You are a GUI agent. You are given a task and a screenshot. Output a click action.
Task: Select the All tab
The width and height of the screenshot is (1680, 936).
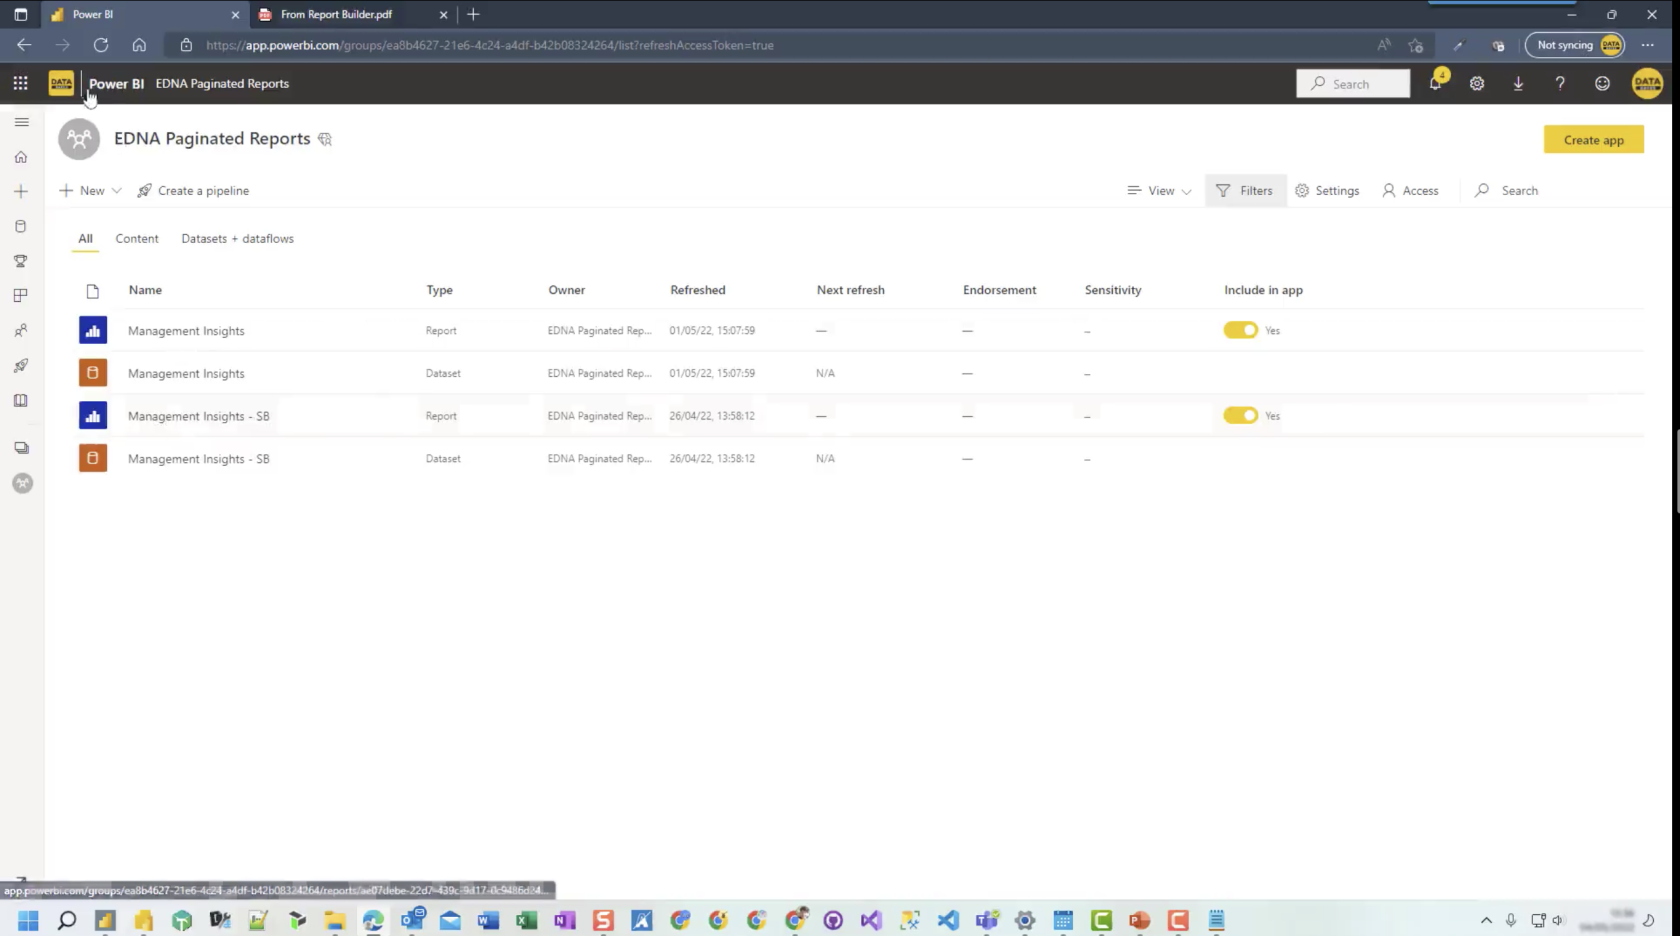pyautogui.click(x=86, y=239)
